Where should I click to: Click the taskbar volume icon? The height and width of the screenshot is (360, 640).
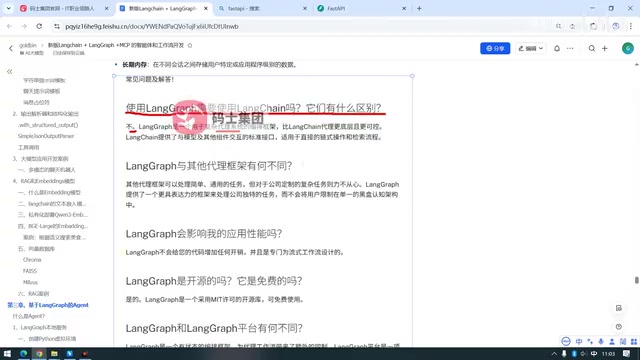[x=584, y=353]
